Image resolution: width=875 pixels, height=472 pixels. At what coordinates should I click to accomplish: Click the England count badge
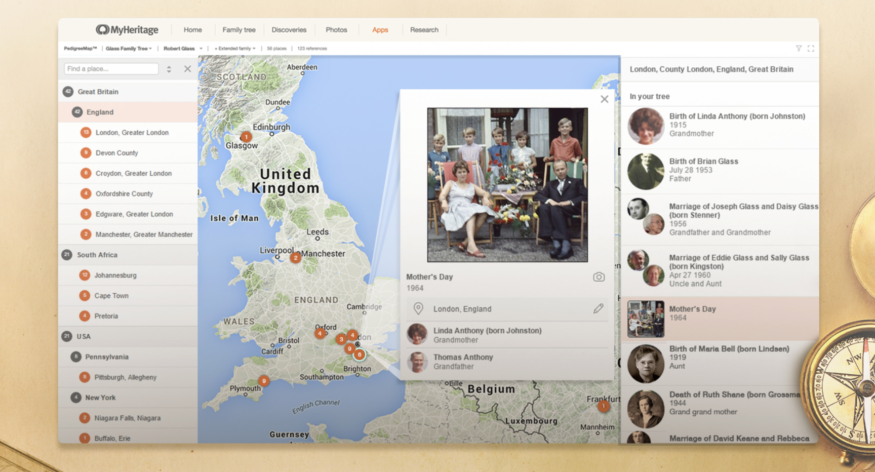point(77,112)
